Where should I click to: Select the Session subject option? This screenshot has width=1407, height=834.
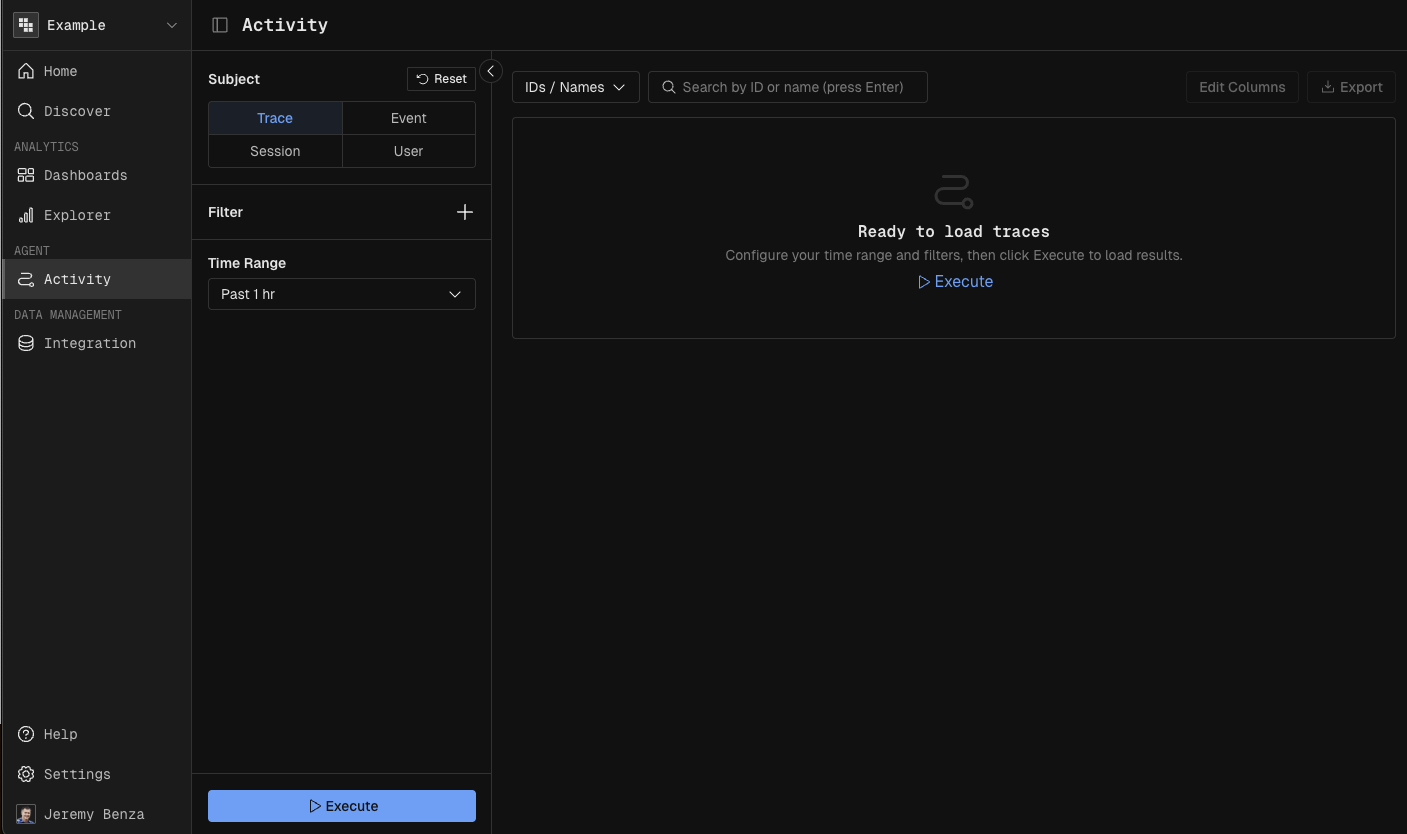click(x=275, y=151)
